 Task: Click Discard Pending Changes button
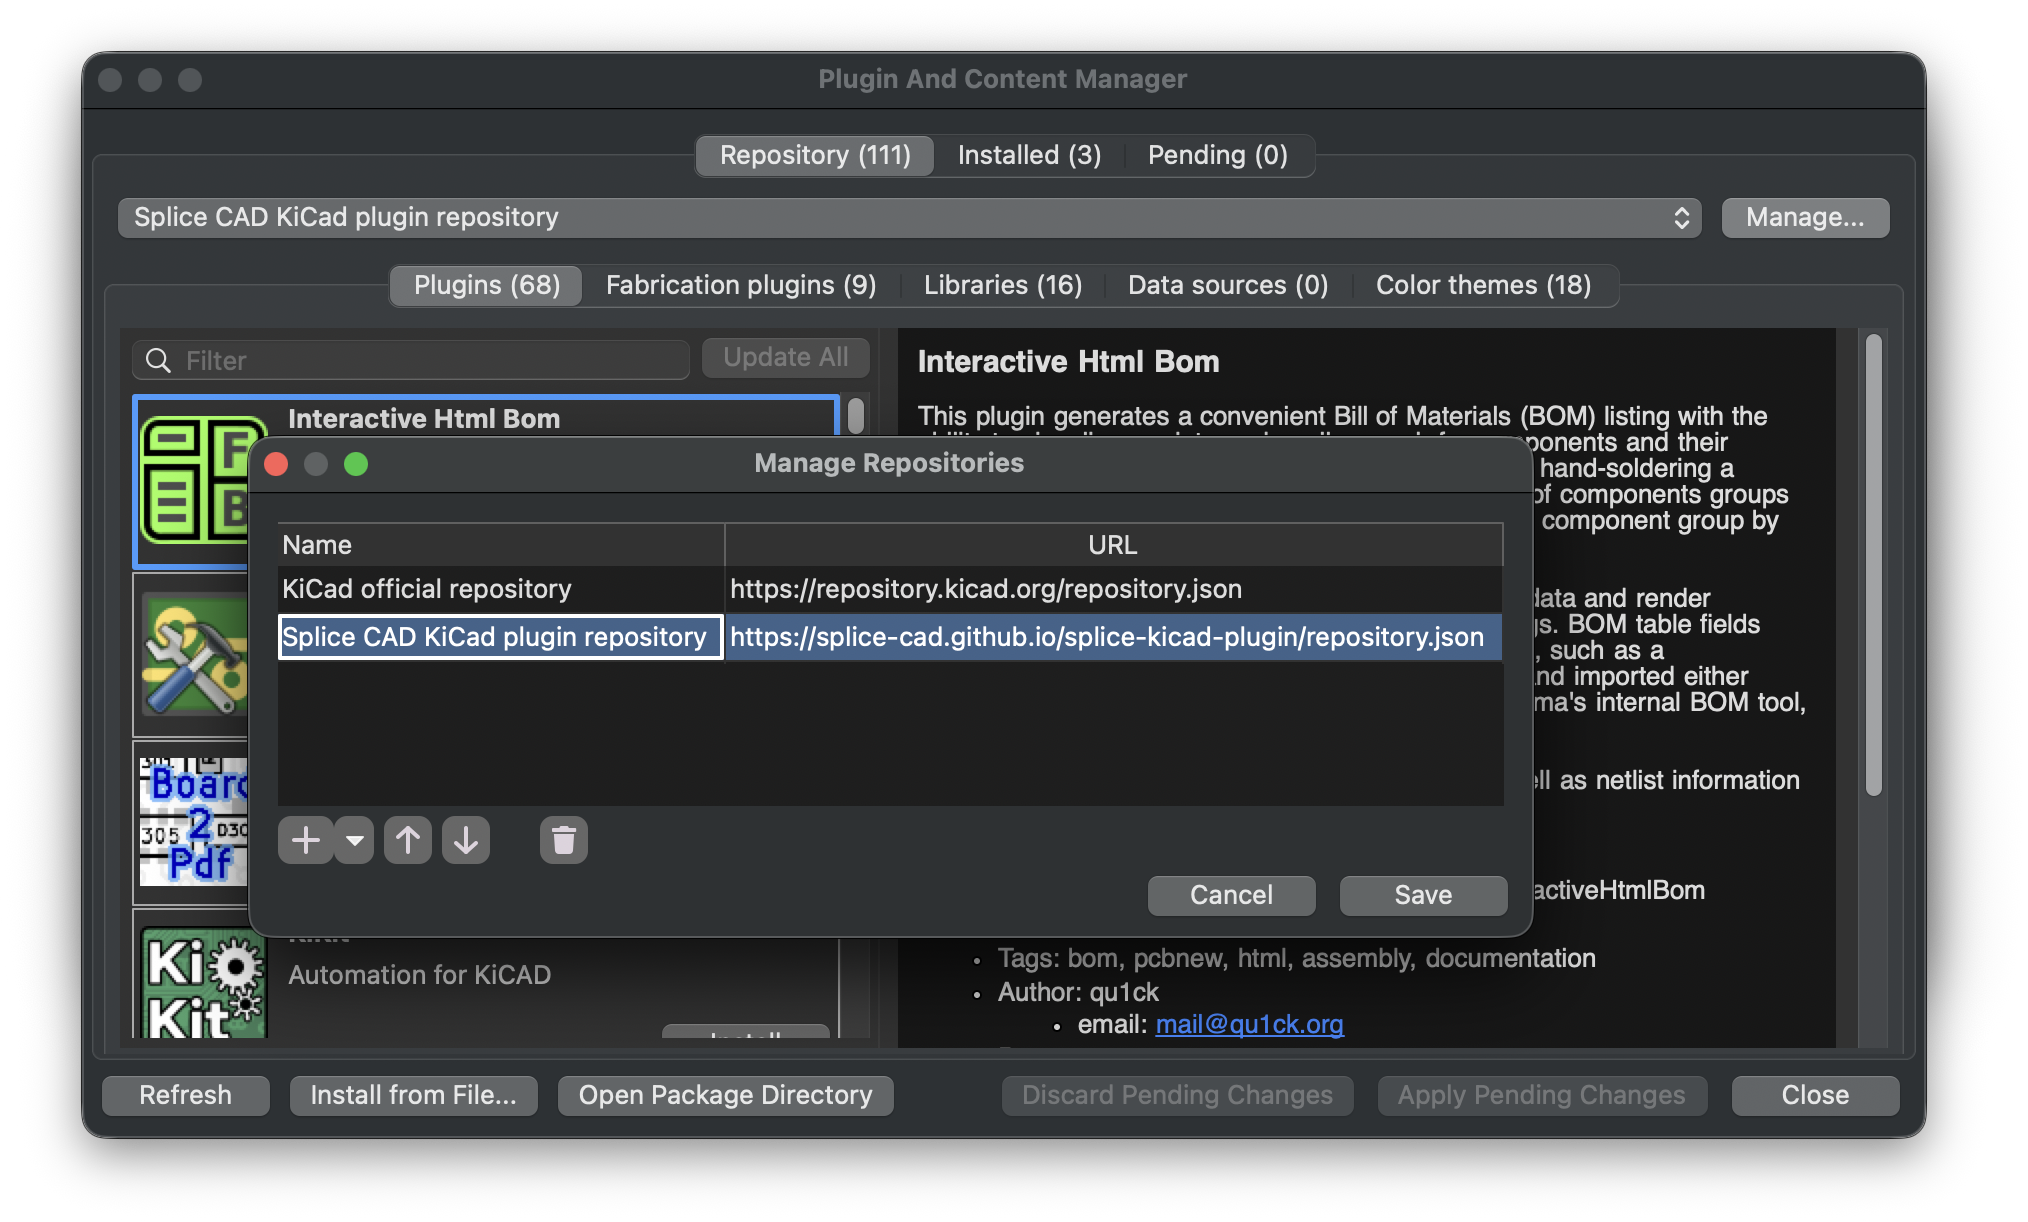click(x=1177, y=1096)
